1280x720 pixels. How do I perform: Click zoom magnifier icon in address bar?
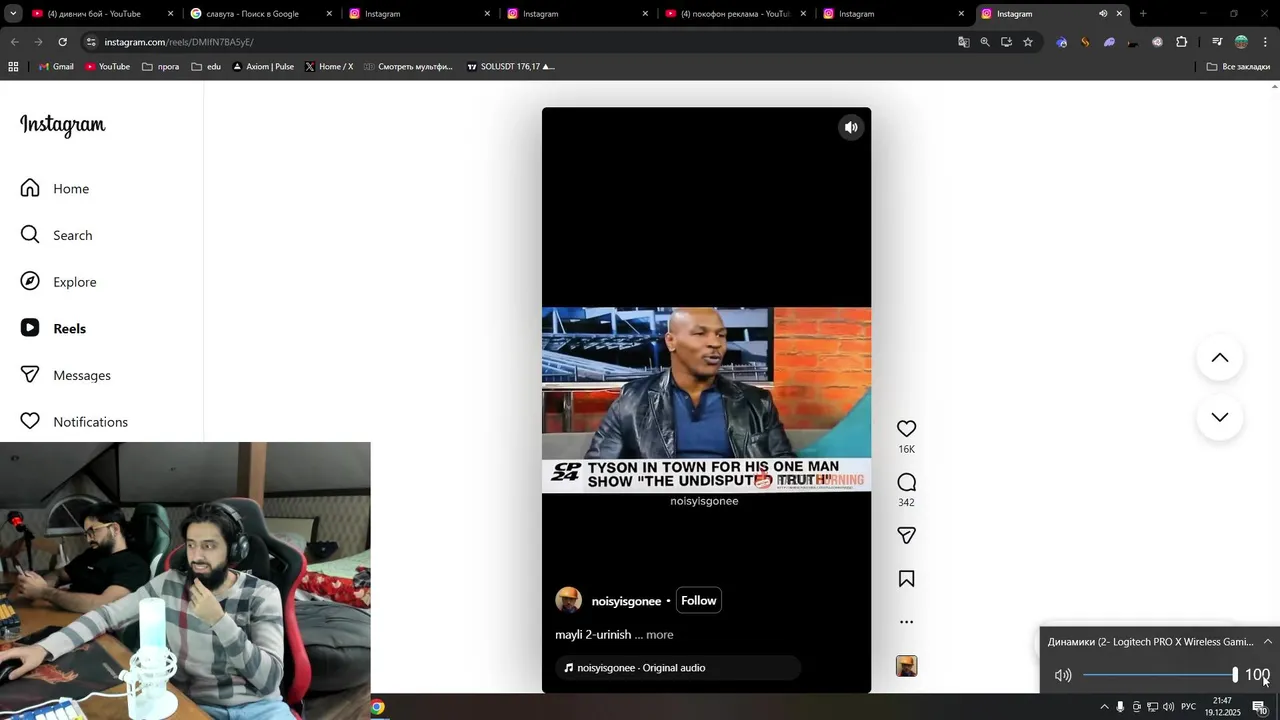tap(985, 42)
